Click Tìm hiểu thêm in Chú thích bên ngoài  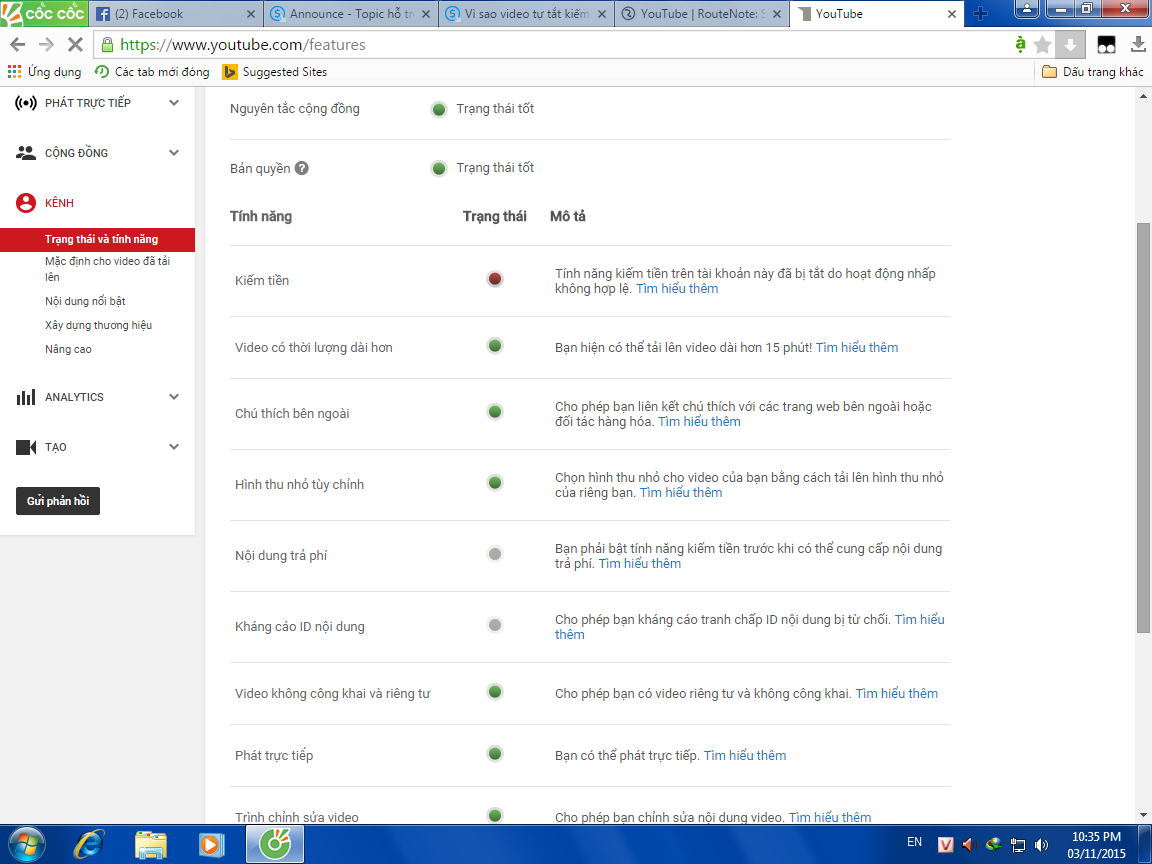(699, 422)
